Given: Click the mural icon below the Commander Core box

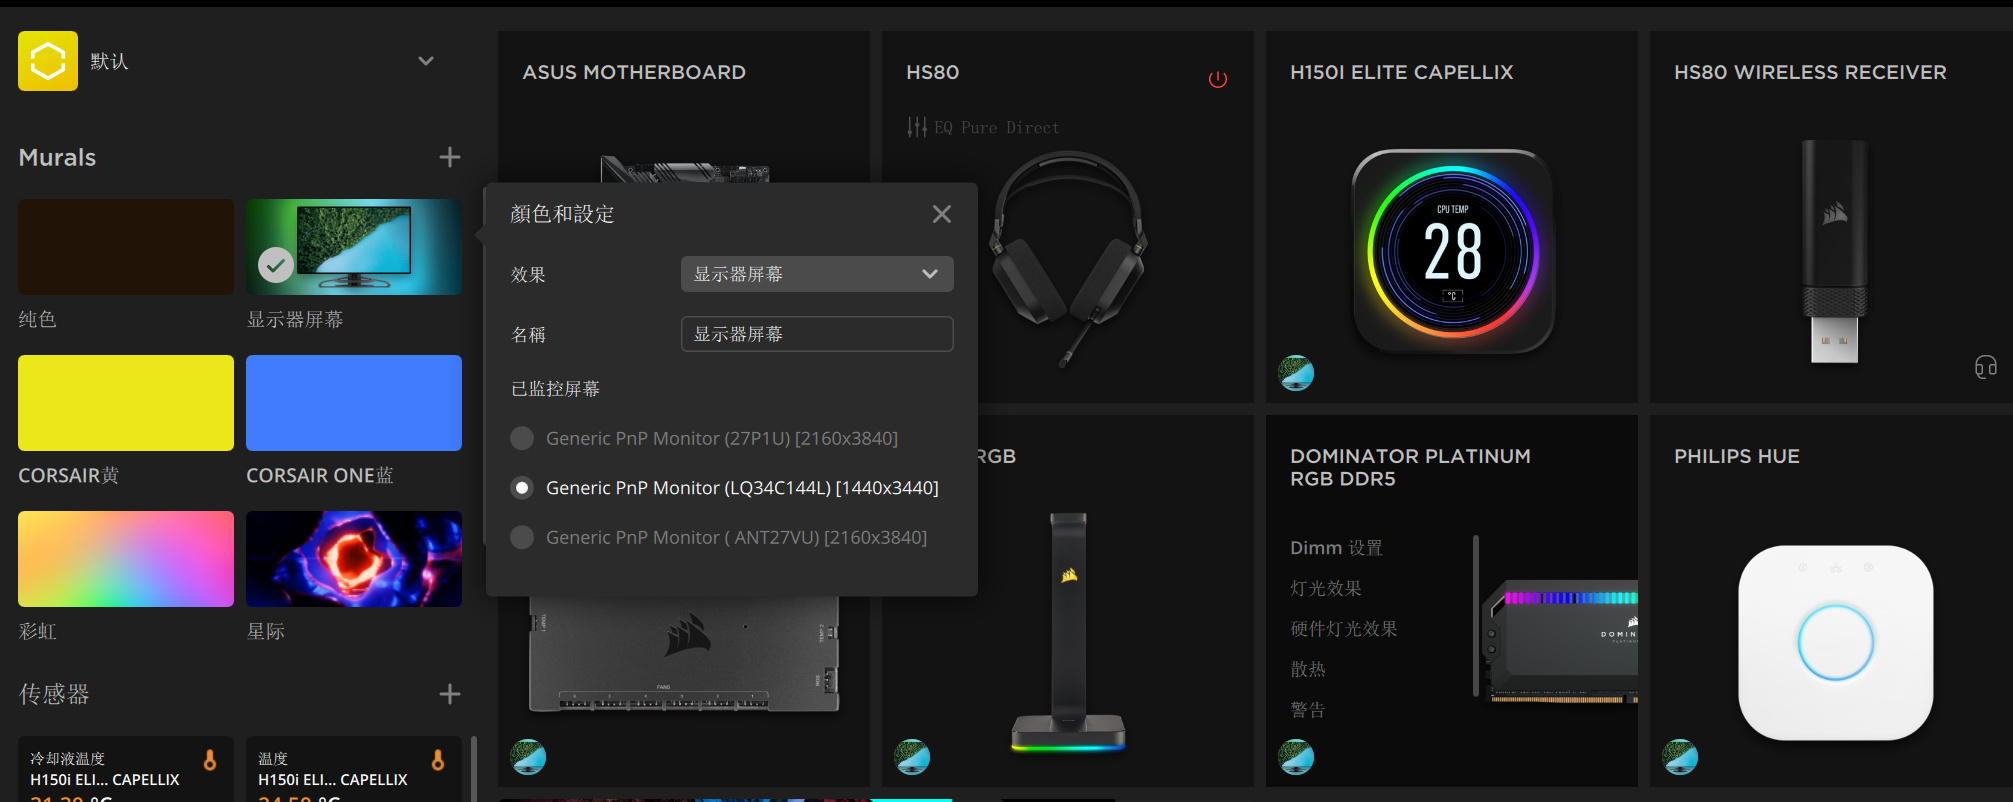Looking at the screenshot, I should tap(529, 757).
